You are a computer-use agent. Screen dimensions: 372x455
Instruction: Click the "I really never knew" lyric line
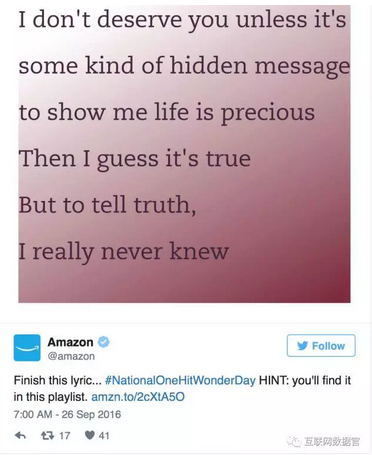point(124,252)
